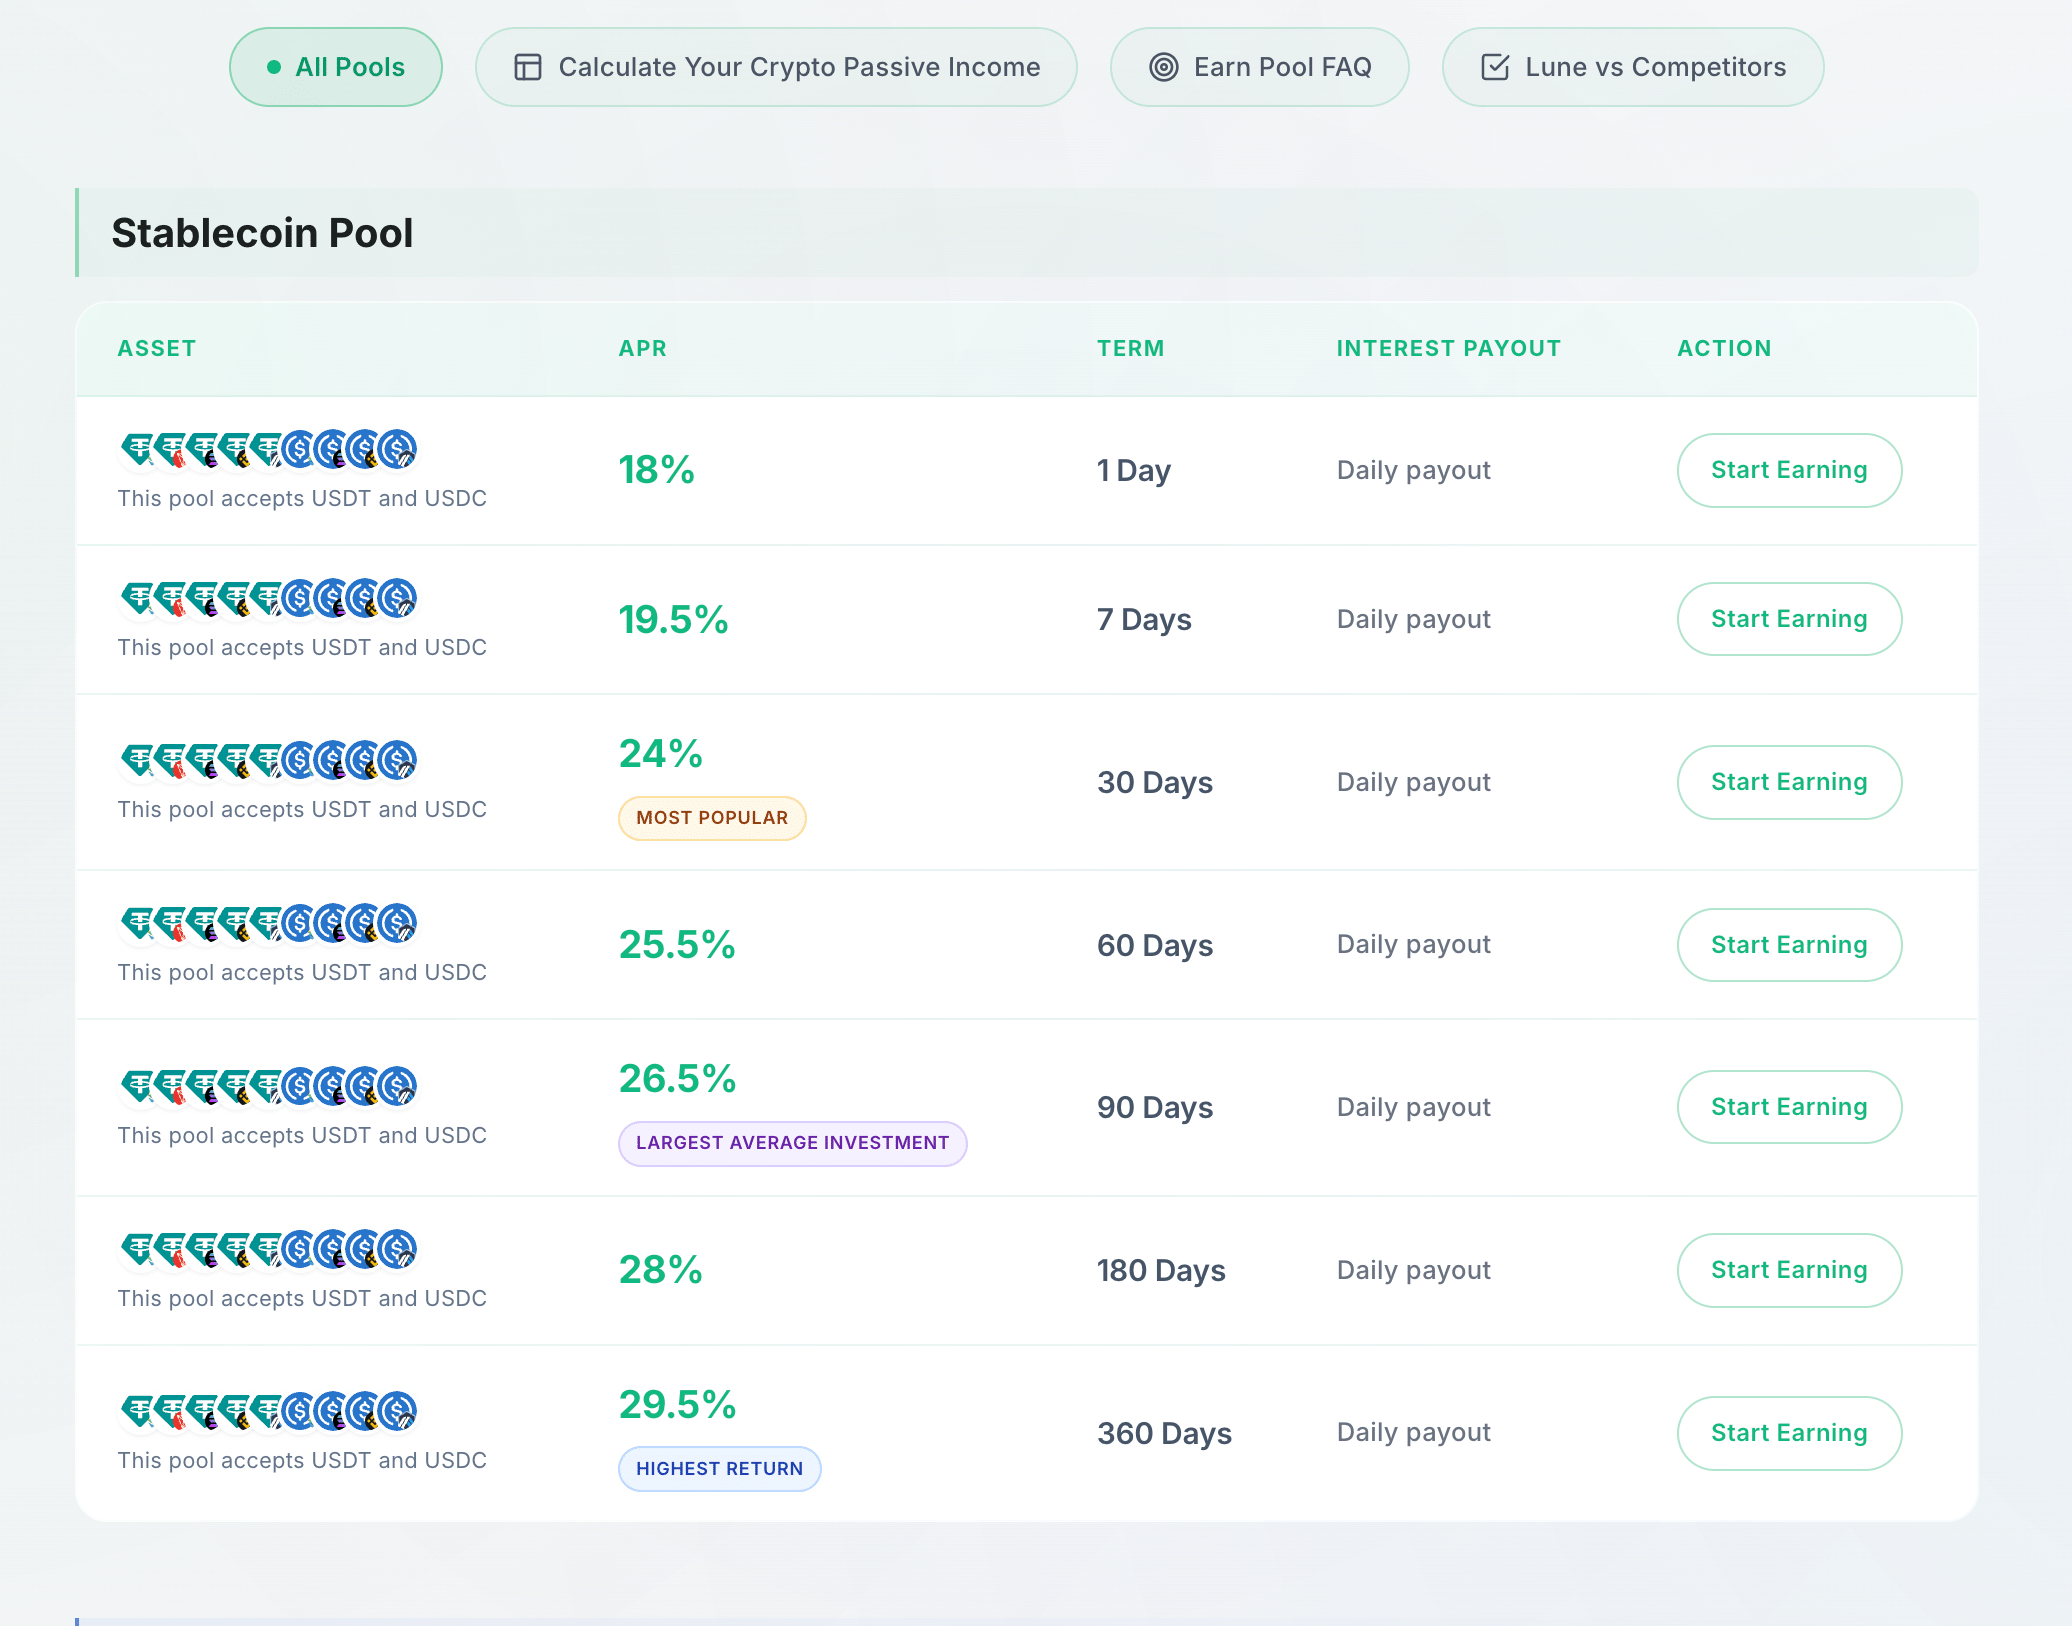Click the last USDC icon in 90 Days row
The image size is (2072, 1626).
point(398,1086)
